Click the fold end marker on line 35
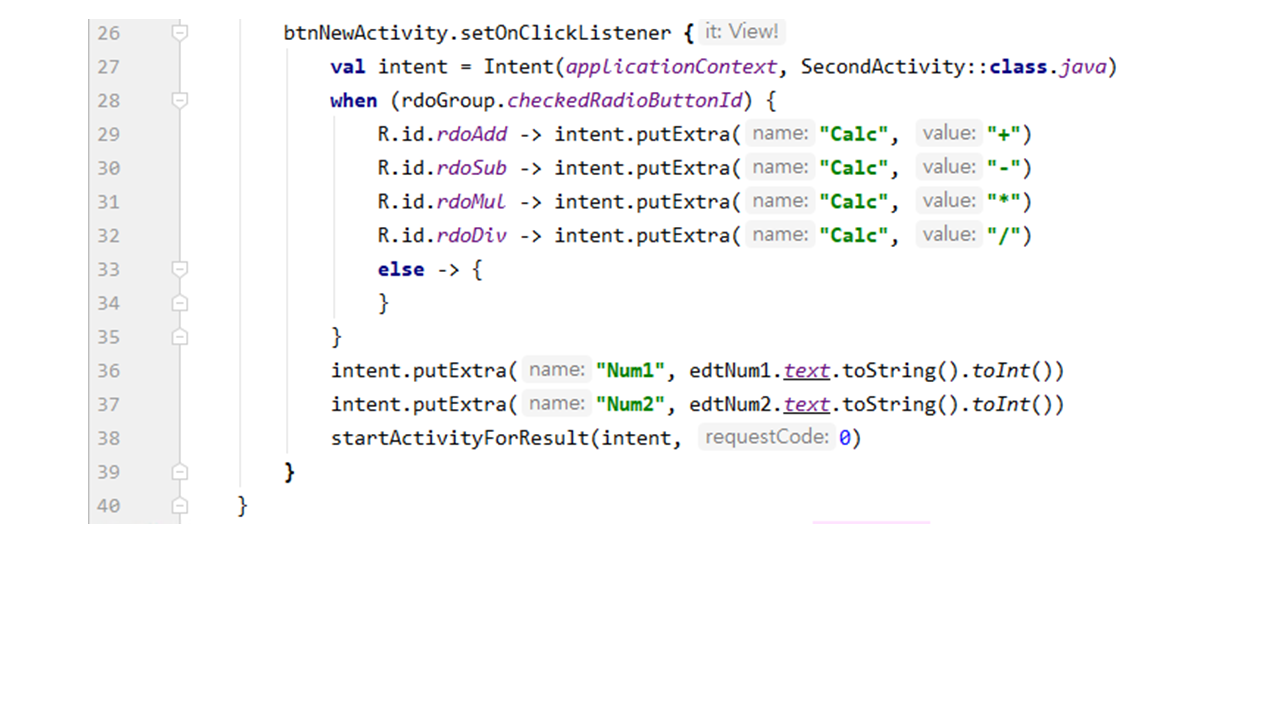 180,337
